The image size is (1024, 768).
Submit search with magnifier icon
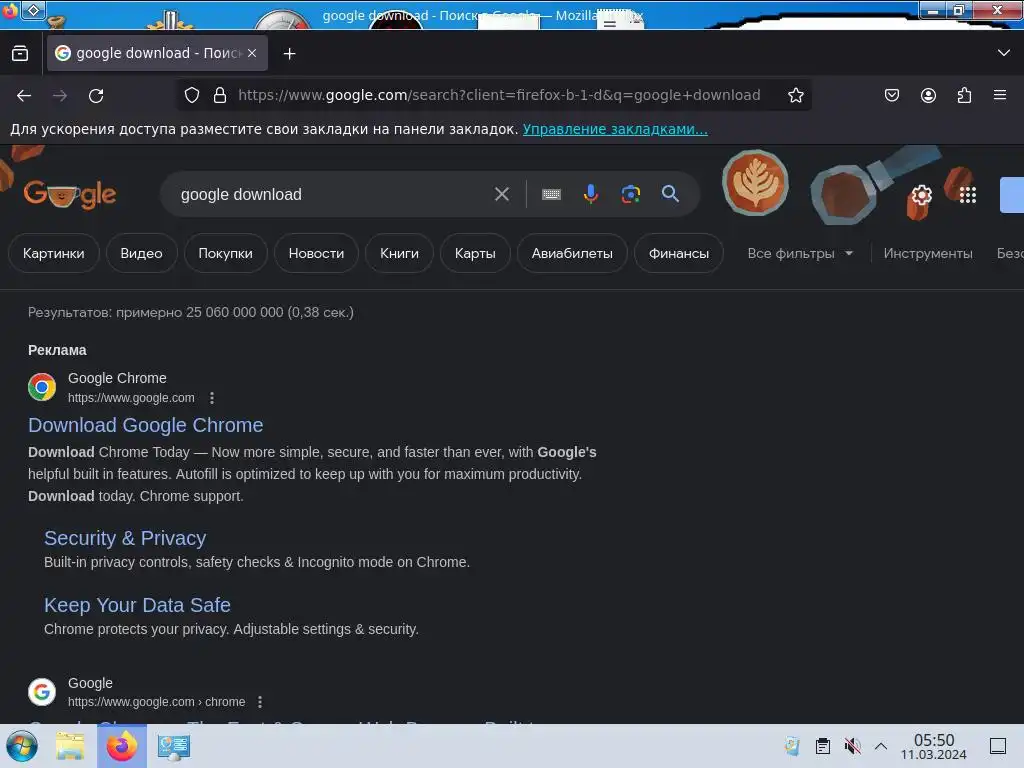670,193
